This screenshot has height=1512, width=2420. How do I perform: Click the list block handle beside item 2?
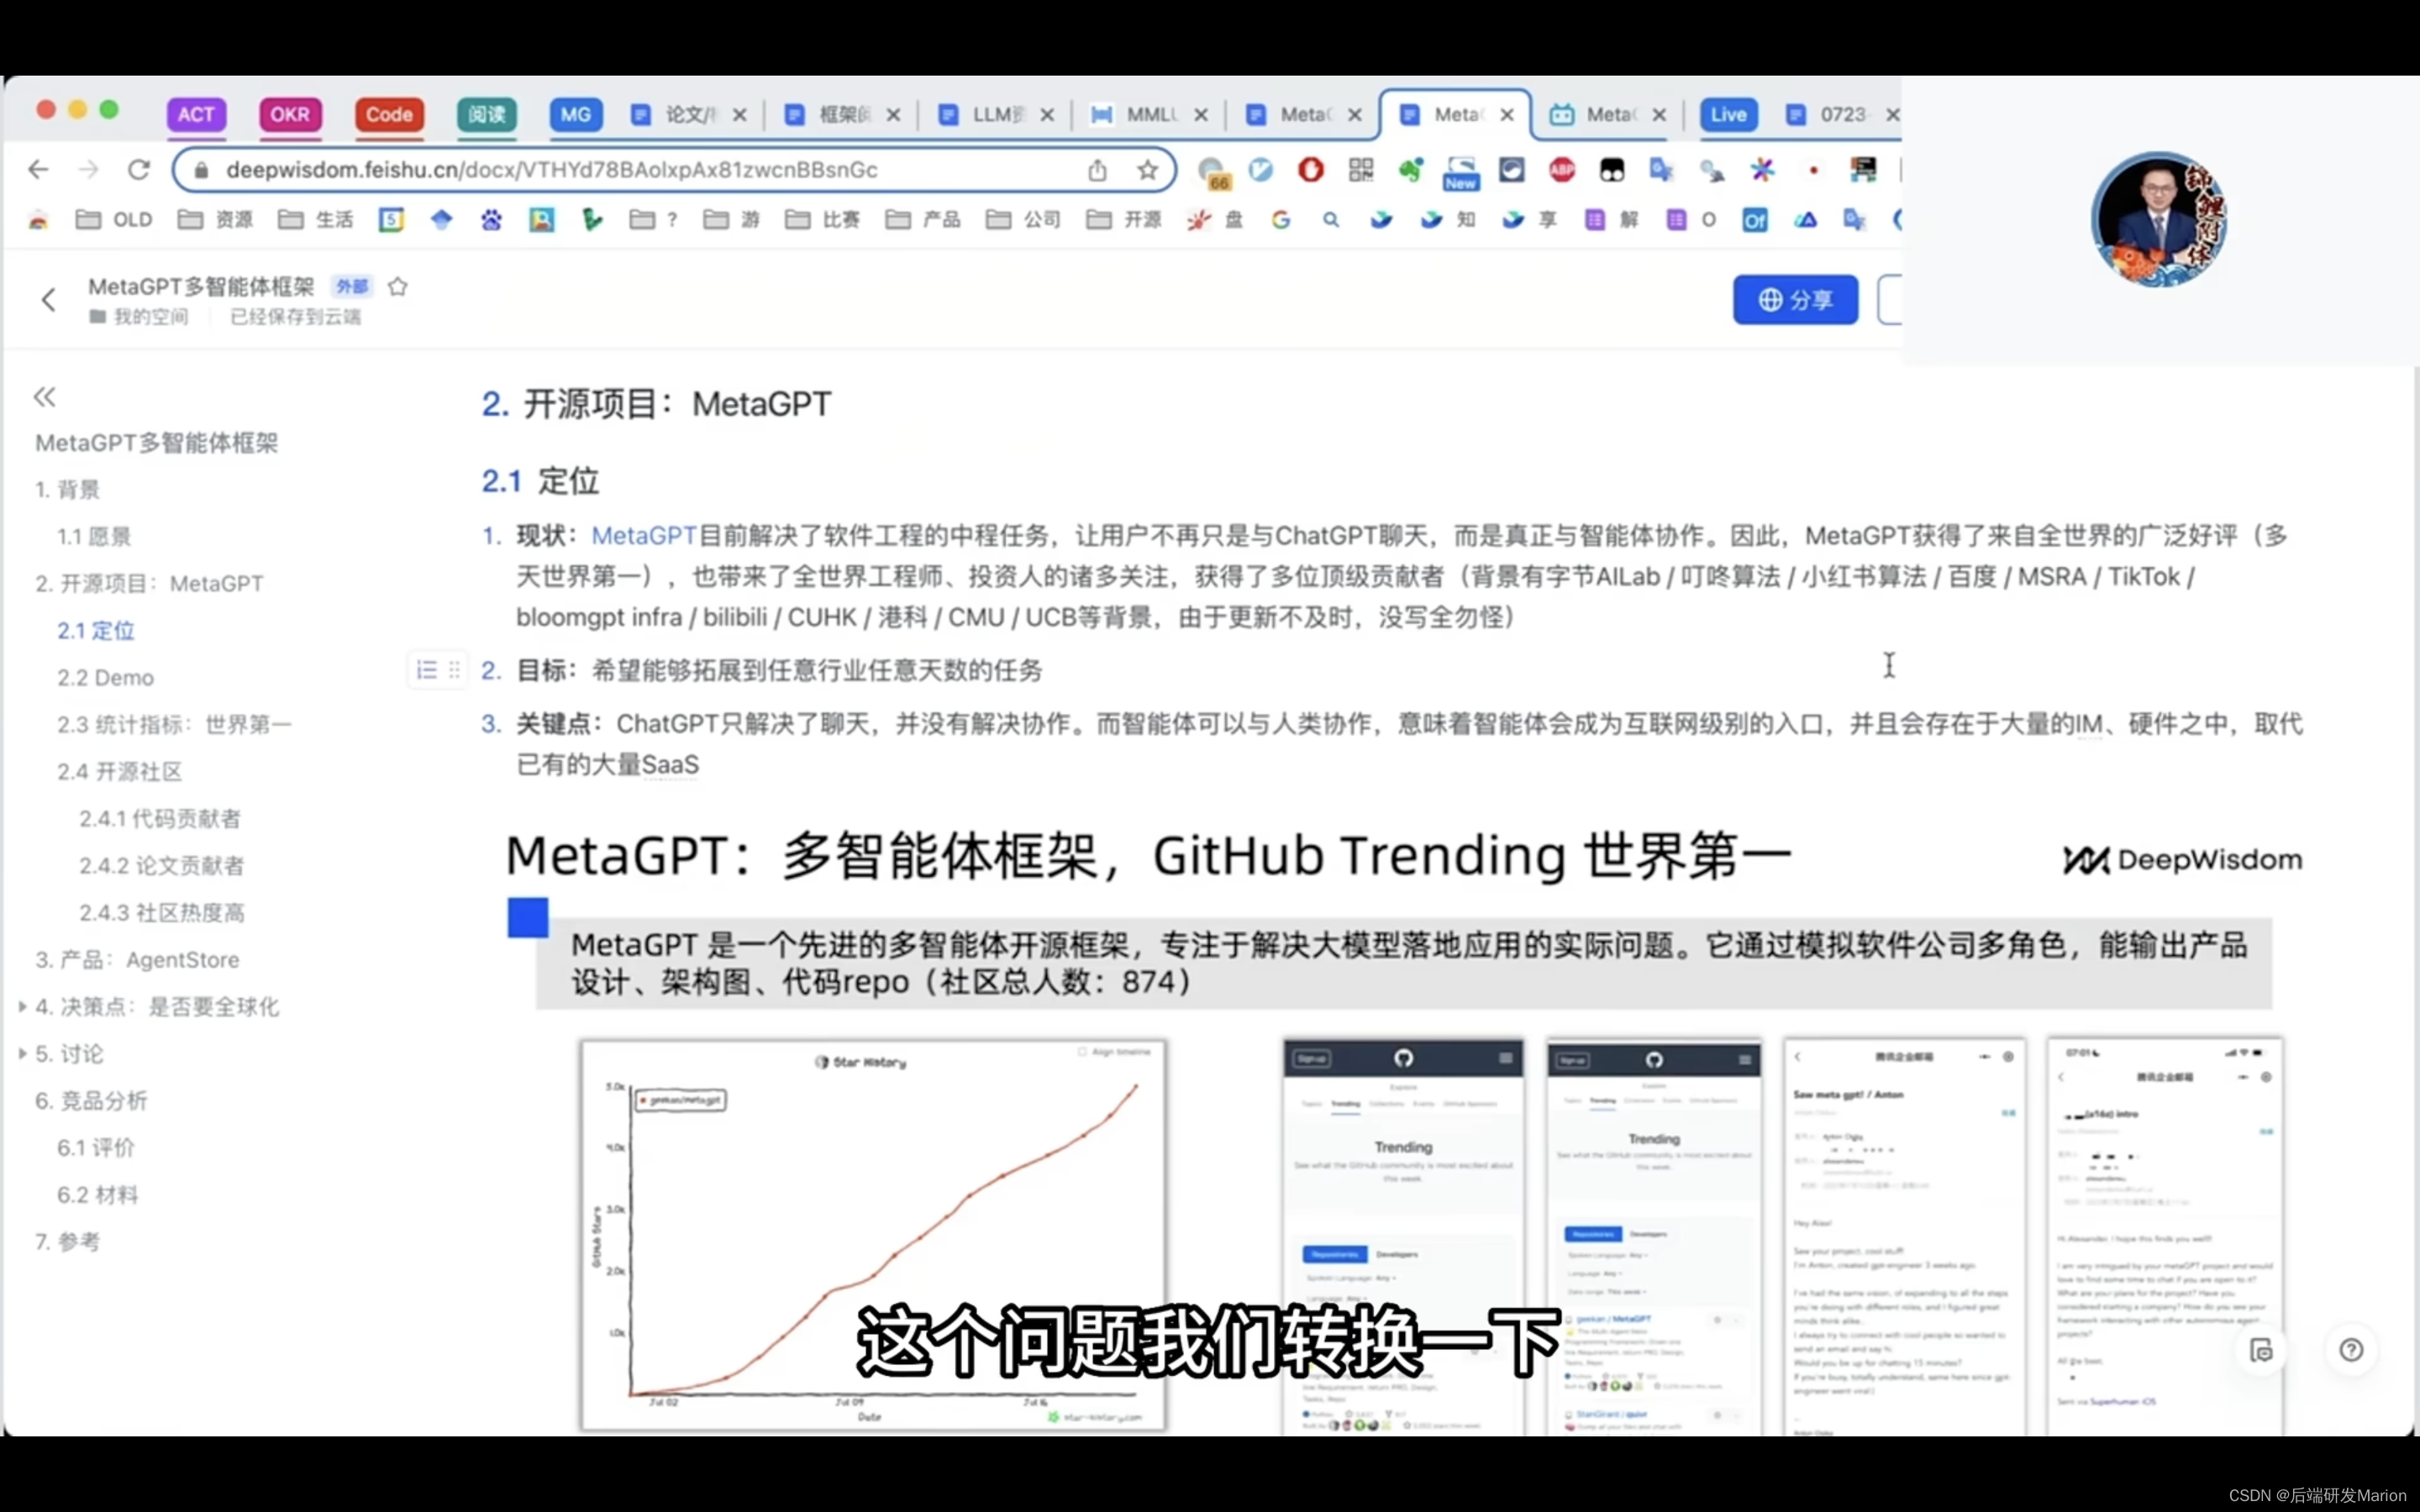pos(427,670)
